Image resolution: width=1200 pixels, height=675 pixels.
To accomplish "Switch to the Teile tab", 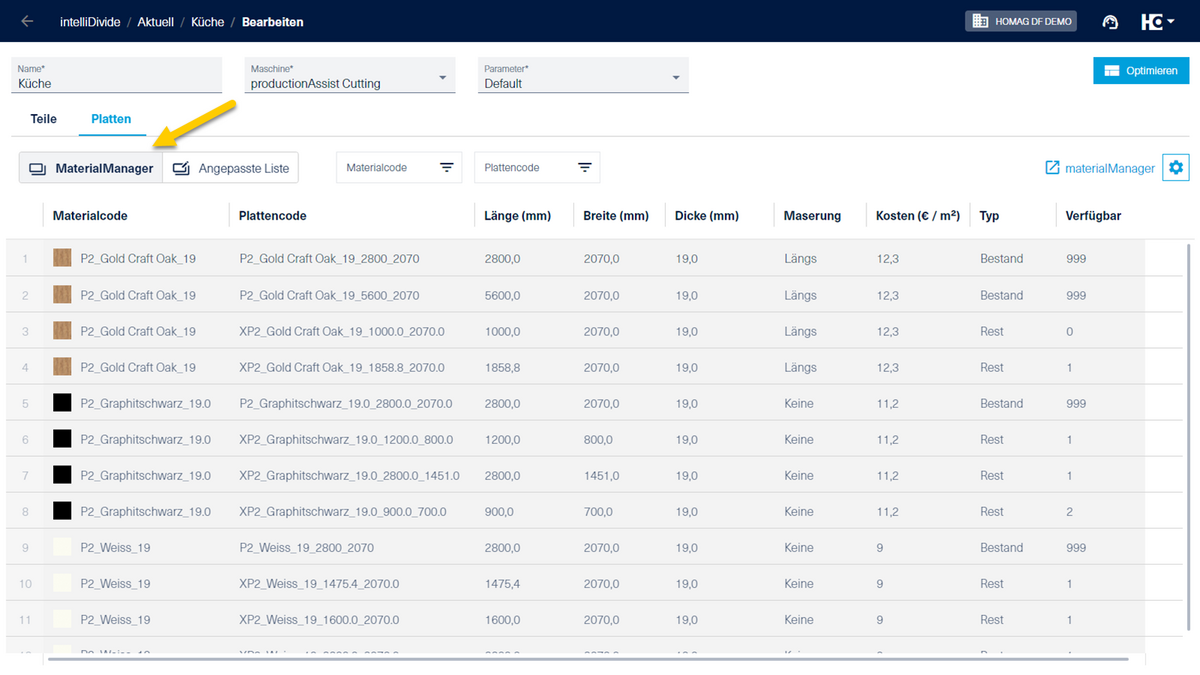I will click(x=44, y=118).
